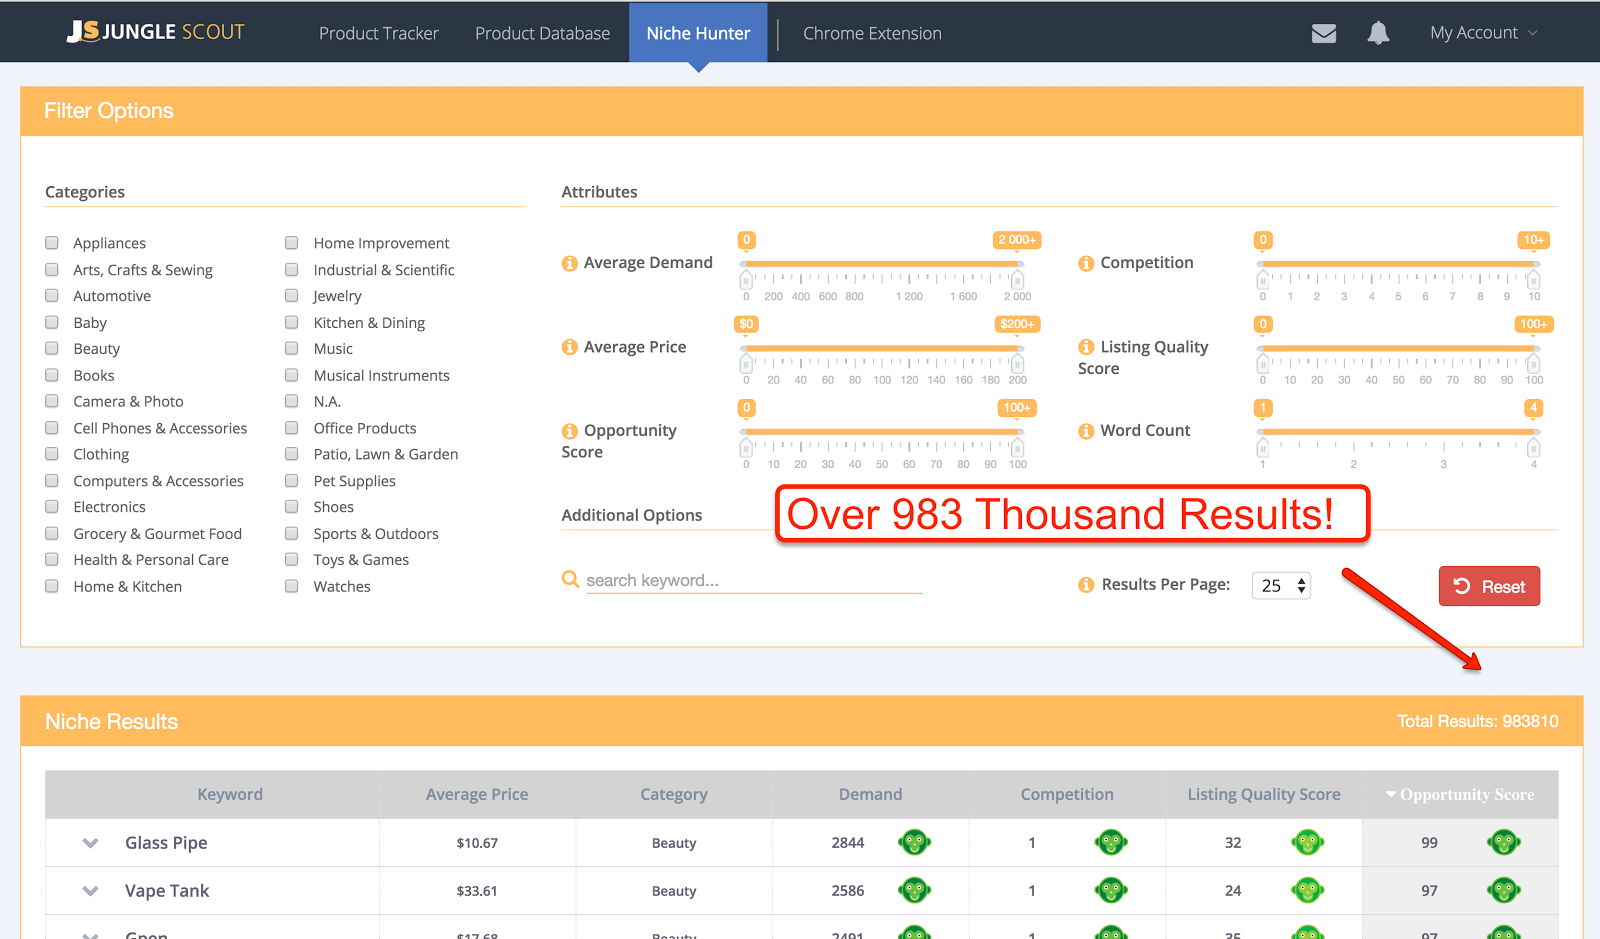Click the Average Price slider track
This screenshot has width=1600, height=939.
coord(881,348)
